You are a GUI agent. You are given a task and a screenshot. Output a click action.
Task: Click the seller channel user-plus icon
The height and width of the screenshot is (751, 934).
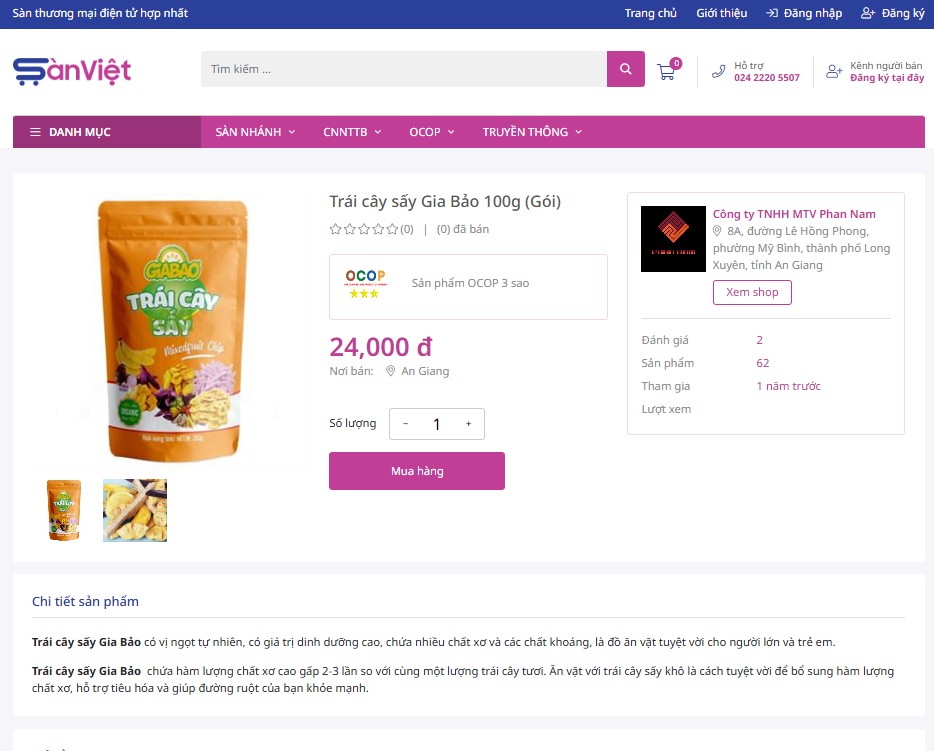[x=834, y=71]
